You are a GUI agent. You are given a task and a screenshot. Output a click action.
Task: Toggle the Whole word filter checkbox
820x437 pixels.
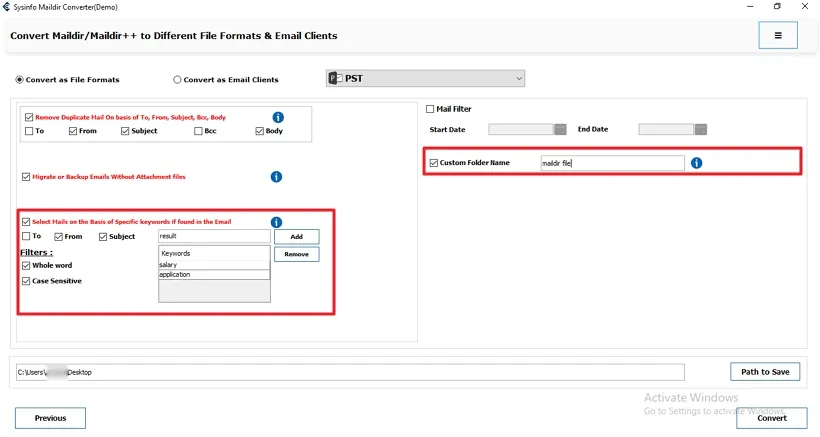(x=26, y=266)
